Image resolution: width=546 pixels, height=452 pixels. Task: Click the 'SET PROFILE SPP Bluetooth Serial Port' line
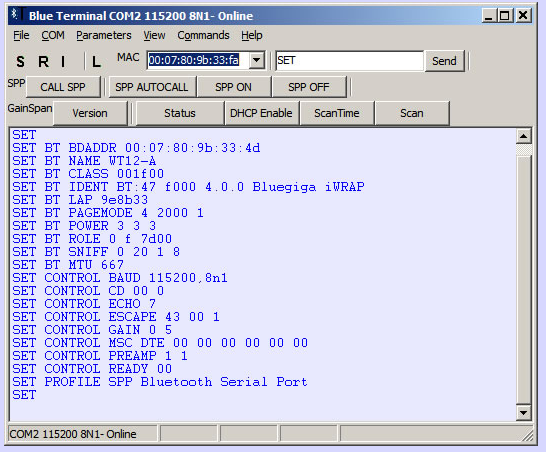(x=160, y=382)
